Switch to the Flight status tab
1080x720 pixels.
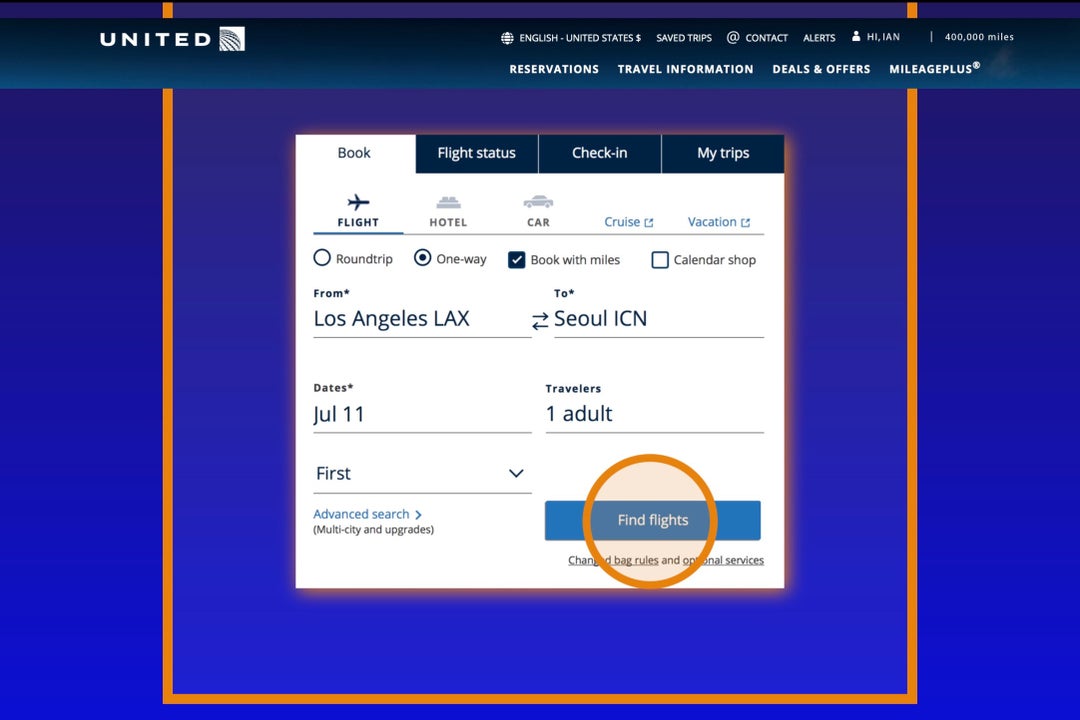pos(476,153)
